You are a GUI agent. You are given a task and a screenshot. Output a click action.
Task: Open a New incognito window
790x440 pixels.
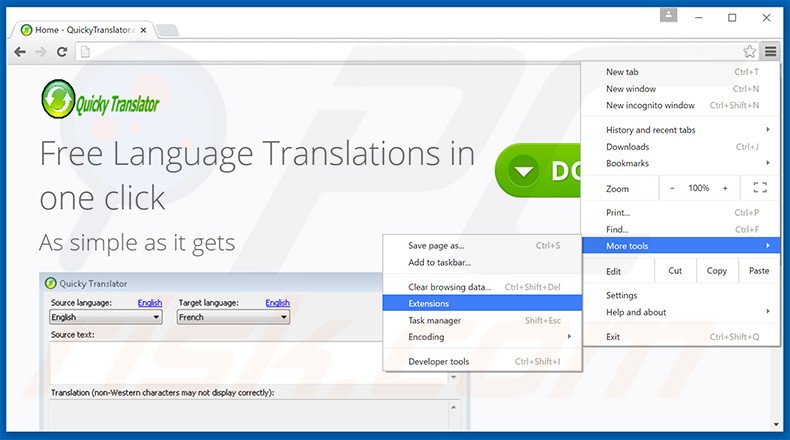point(681,105)
